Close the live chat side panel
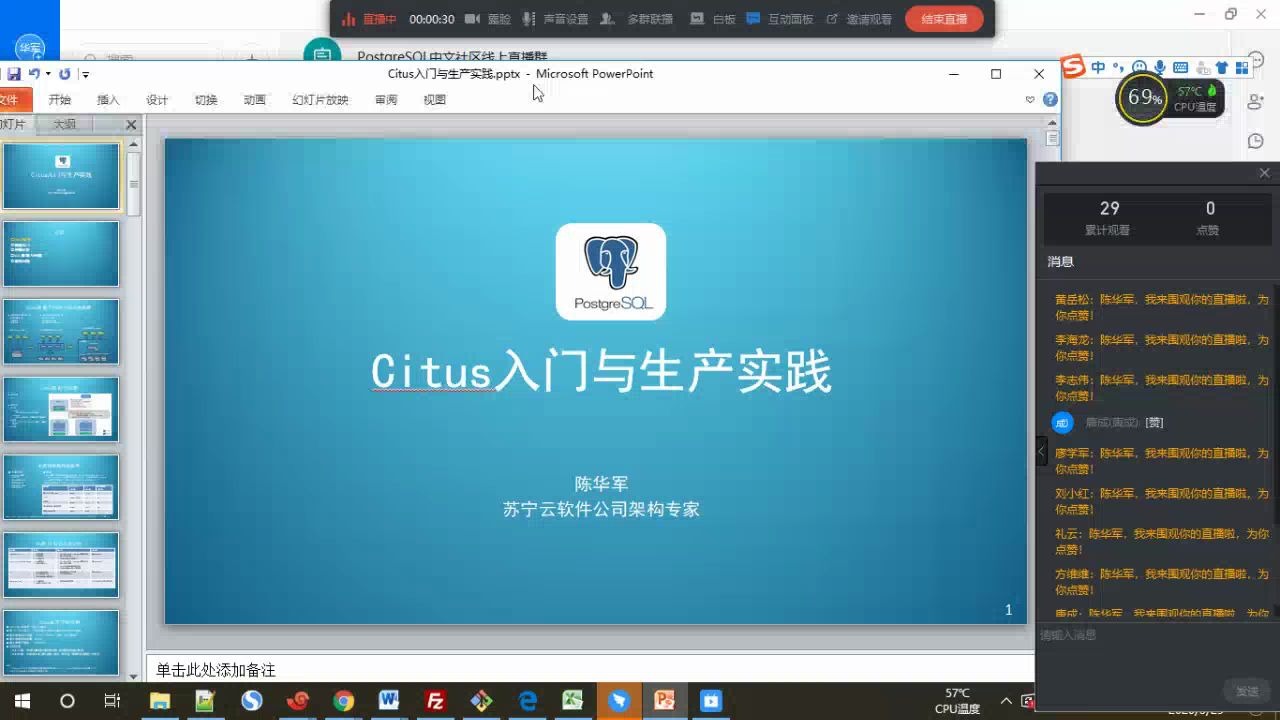Viewport: 1280px width, 720px height. tap(1264, 173)
